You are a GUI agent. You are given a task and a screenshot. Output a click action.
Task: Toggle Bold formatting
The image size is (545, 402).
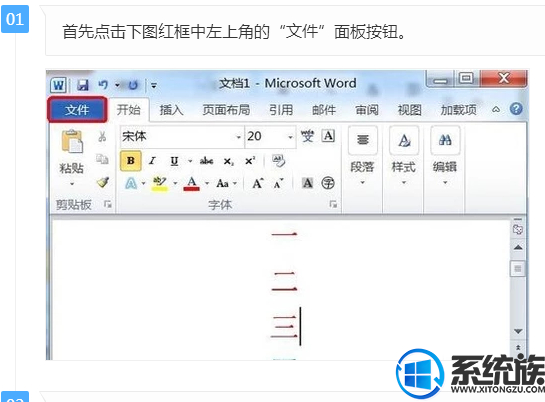[x=131, y=161]
